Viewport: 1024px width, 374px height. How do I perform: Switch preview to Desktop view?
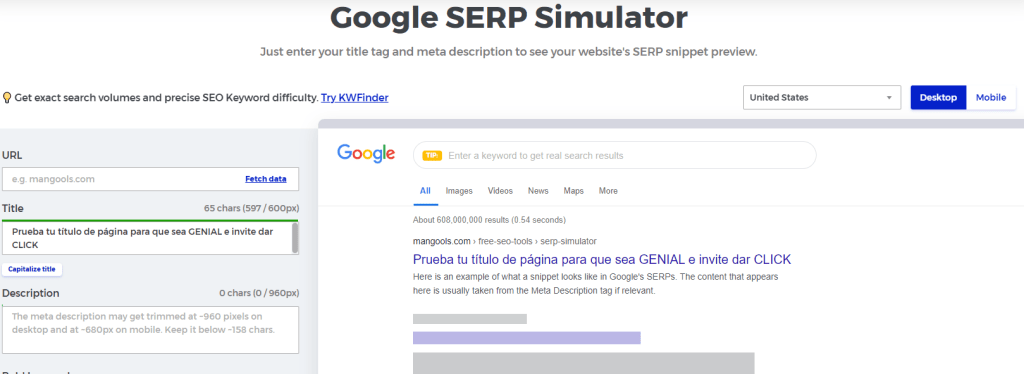938,97
